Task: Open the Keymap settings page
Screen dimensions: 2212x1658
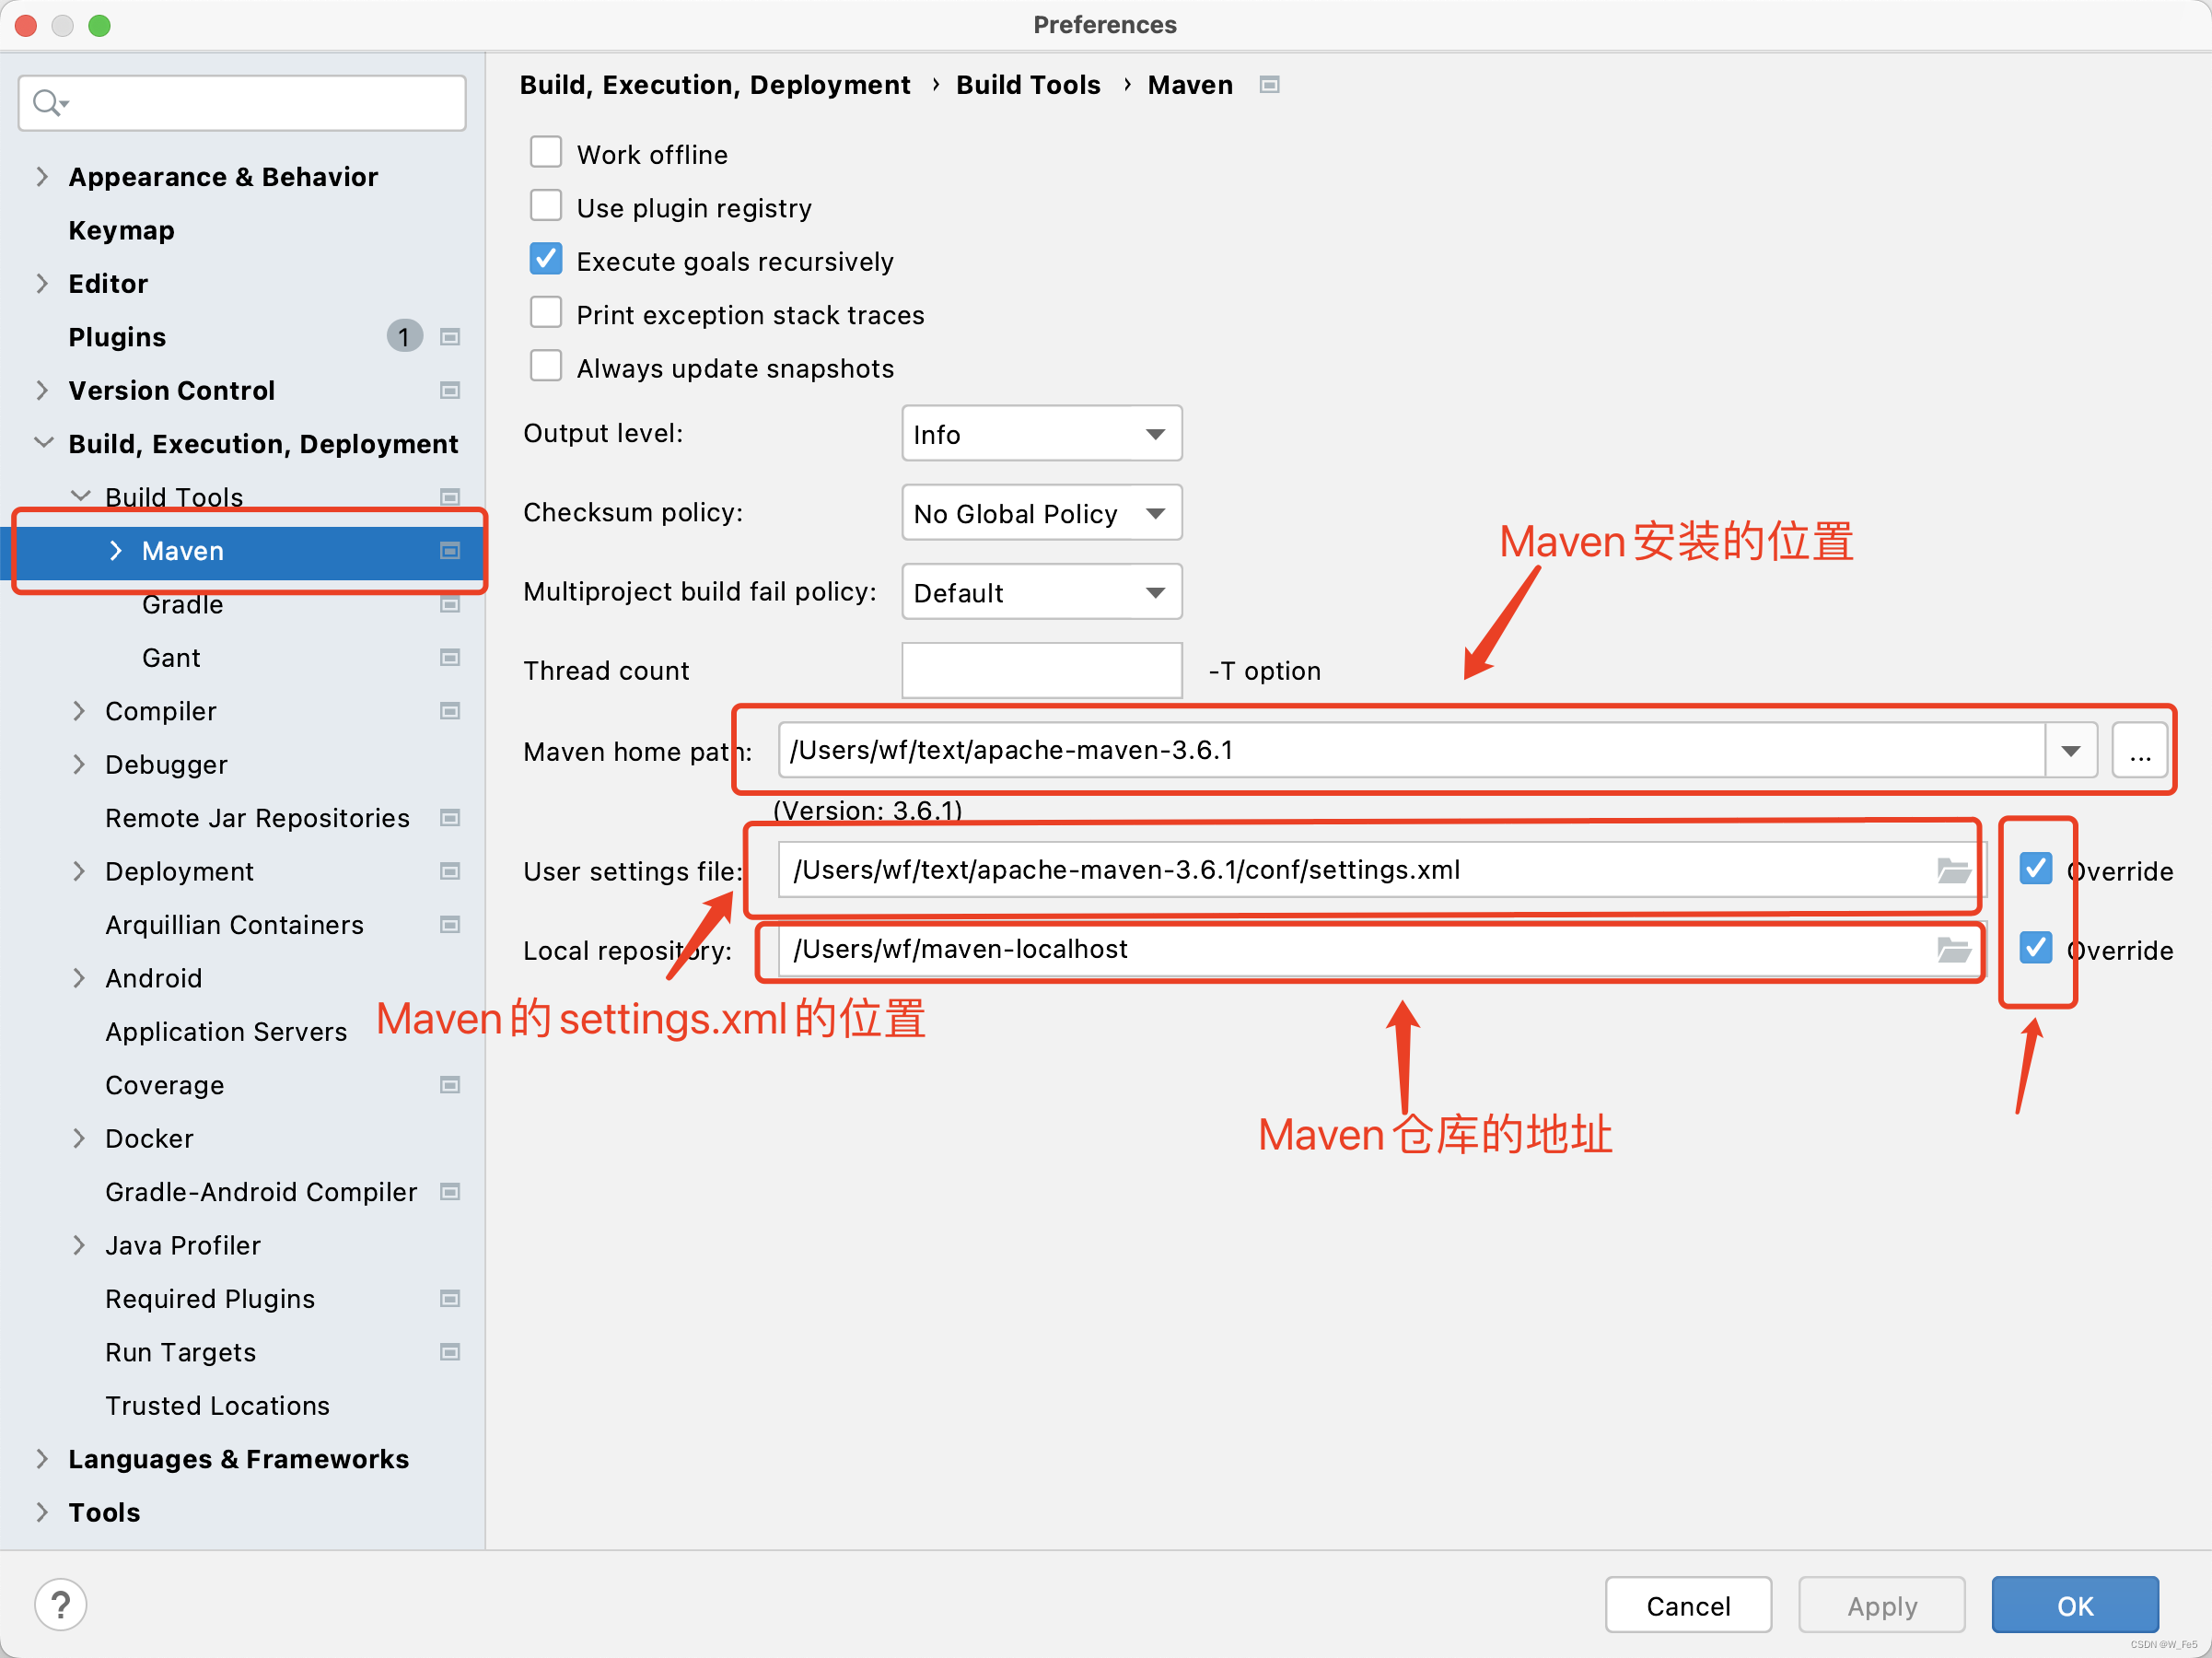Action: (121, 230)
